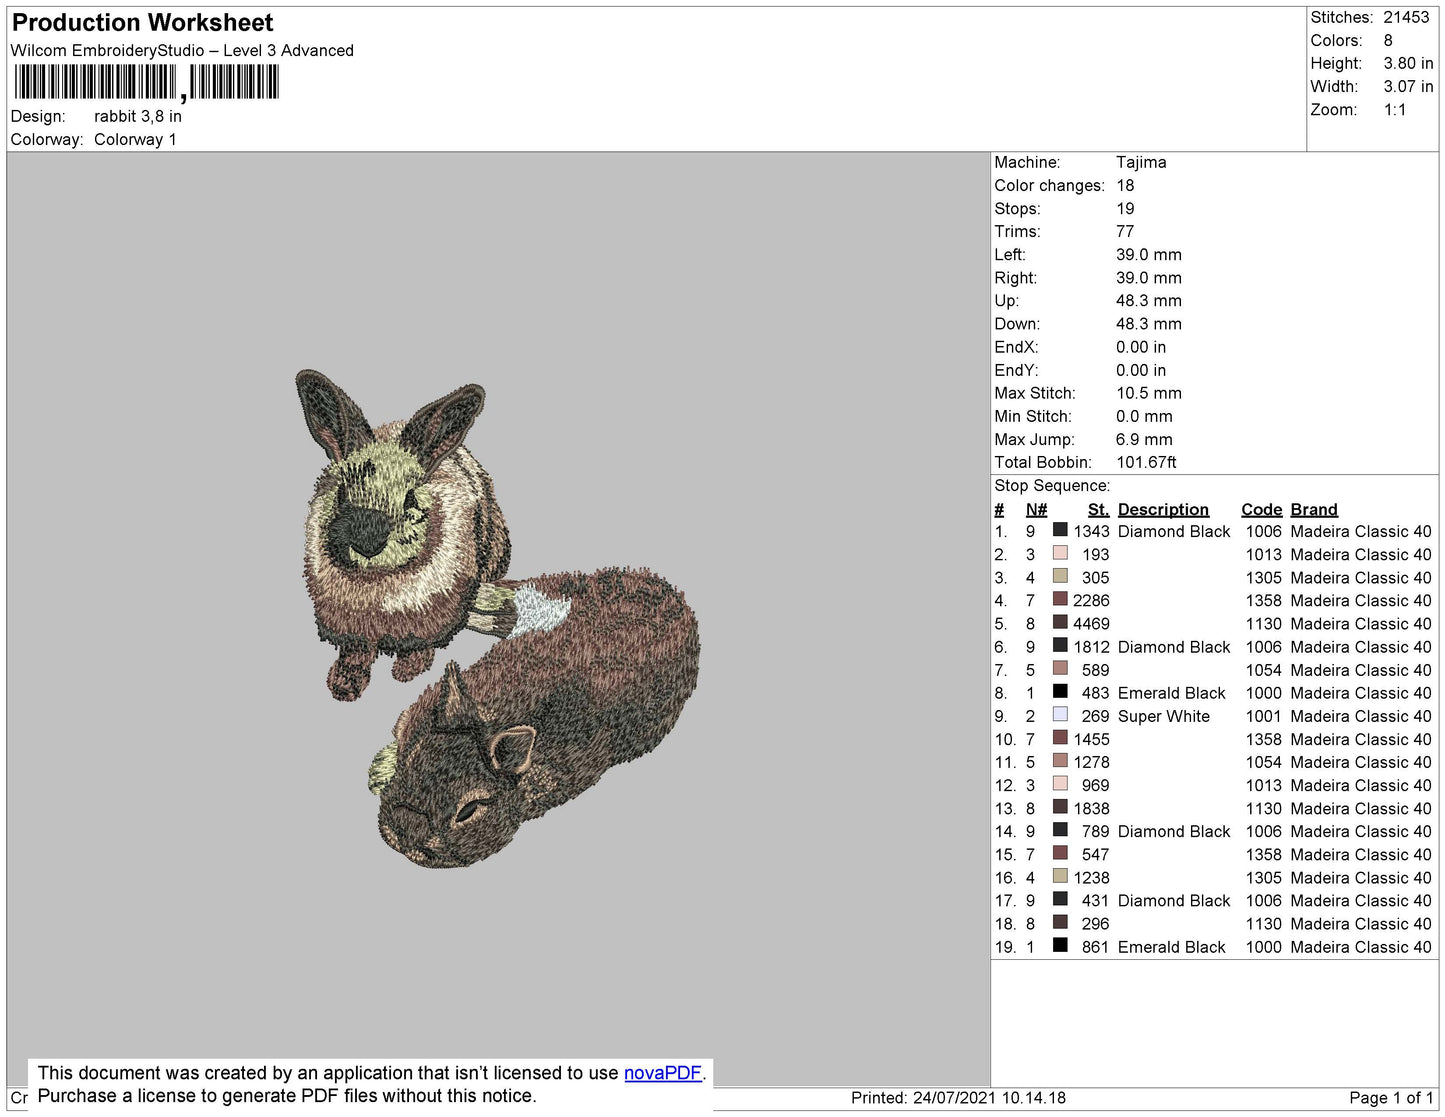Image resolution: width=1445 pixels, height=1117 pixels.
Task: Select the colorway value 'Colorway 1'
Action: point(135,139)
